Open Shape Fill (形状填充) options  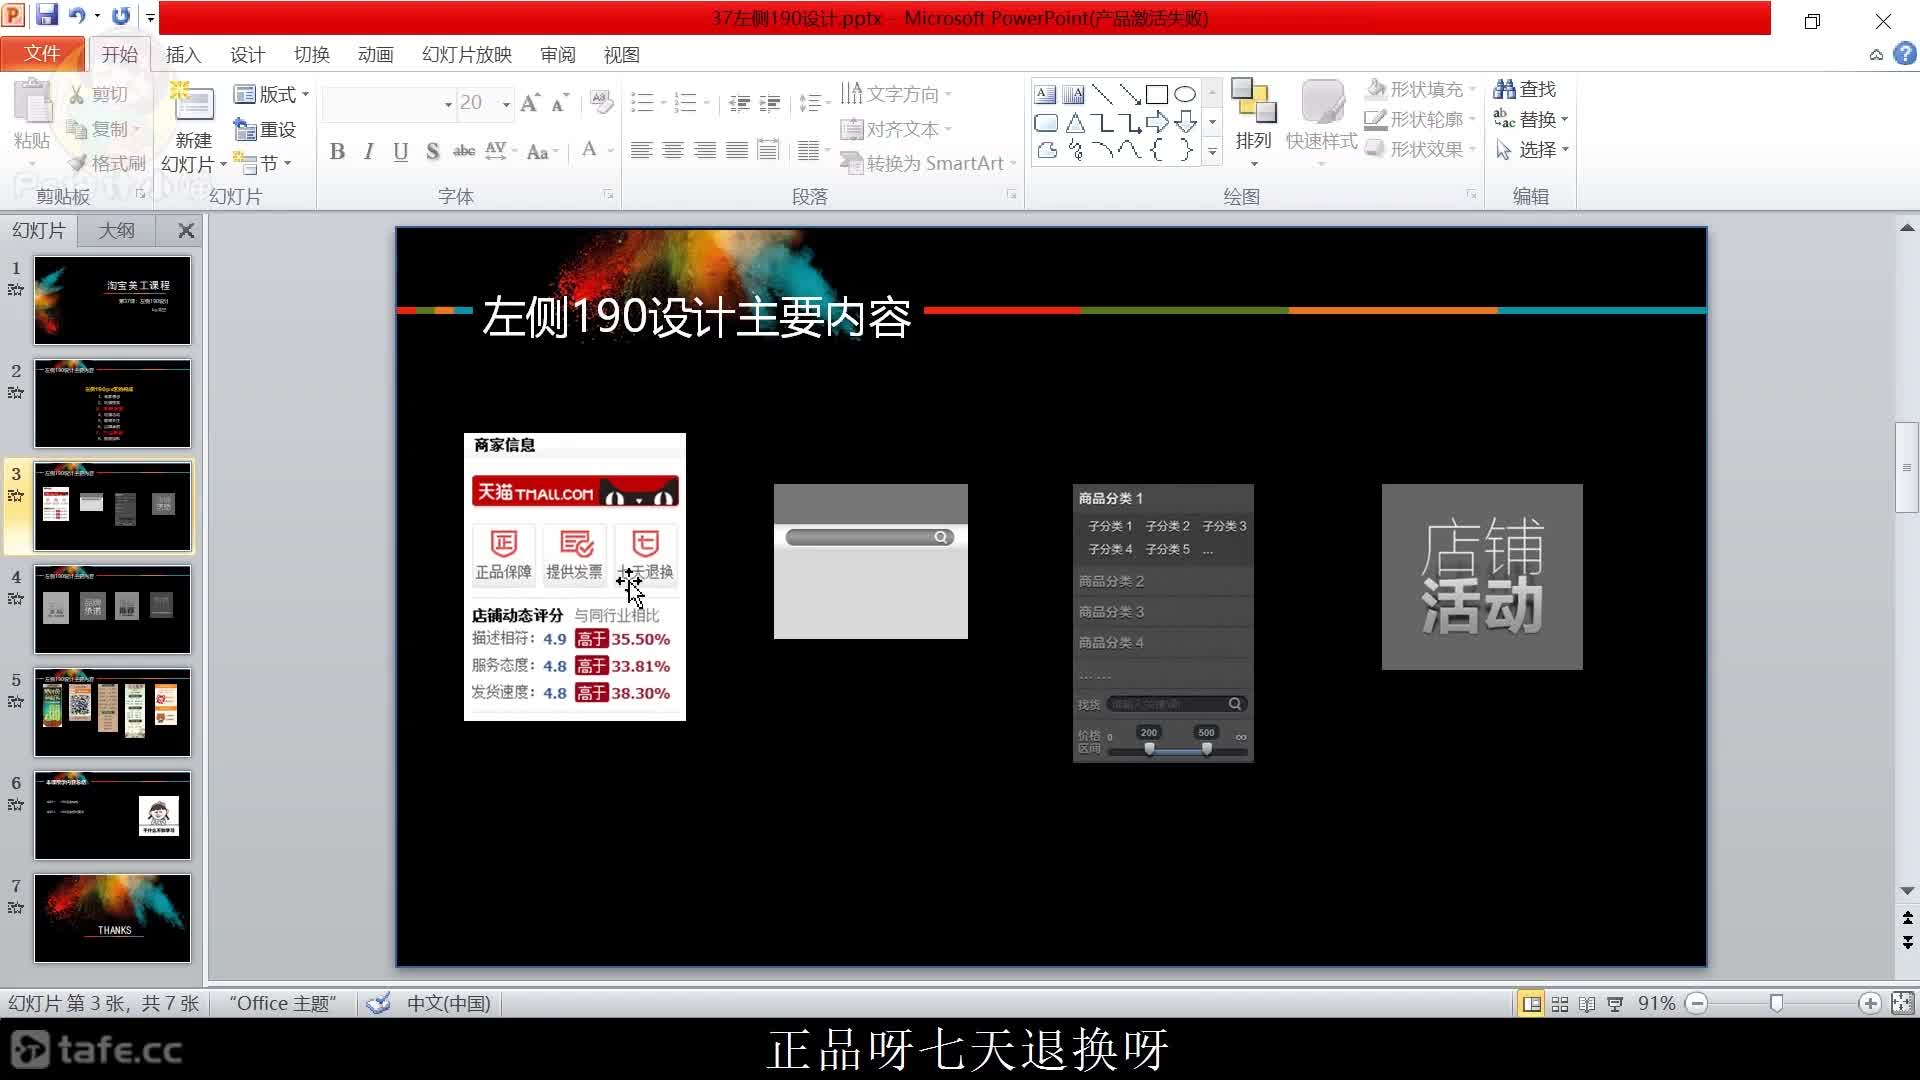[1420, 89]
